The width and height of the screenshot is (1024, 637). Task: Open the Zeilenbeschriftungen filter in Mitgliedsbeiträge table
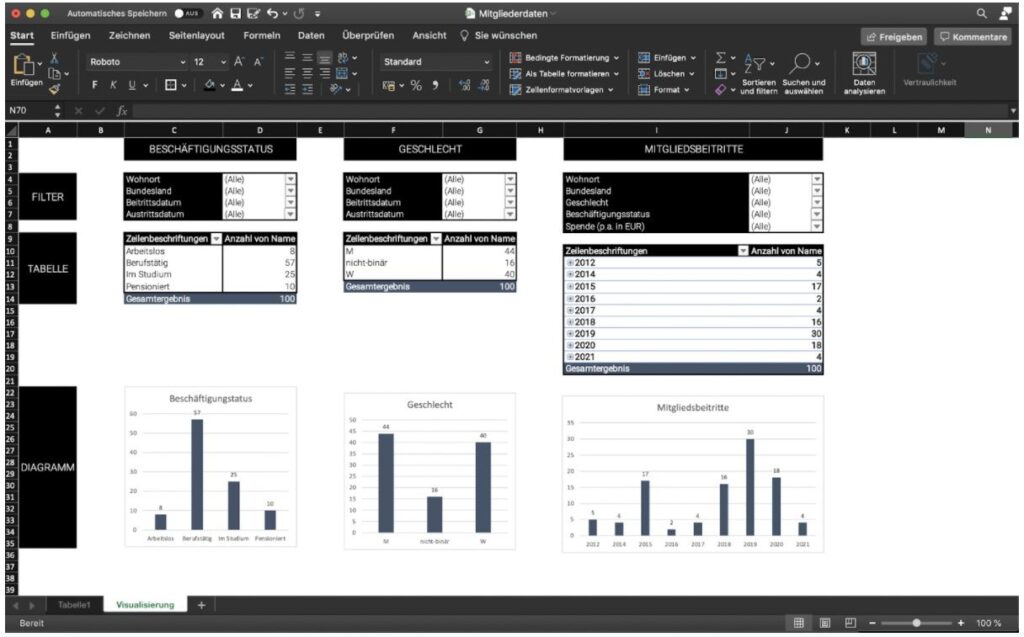pos(741,249)
